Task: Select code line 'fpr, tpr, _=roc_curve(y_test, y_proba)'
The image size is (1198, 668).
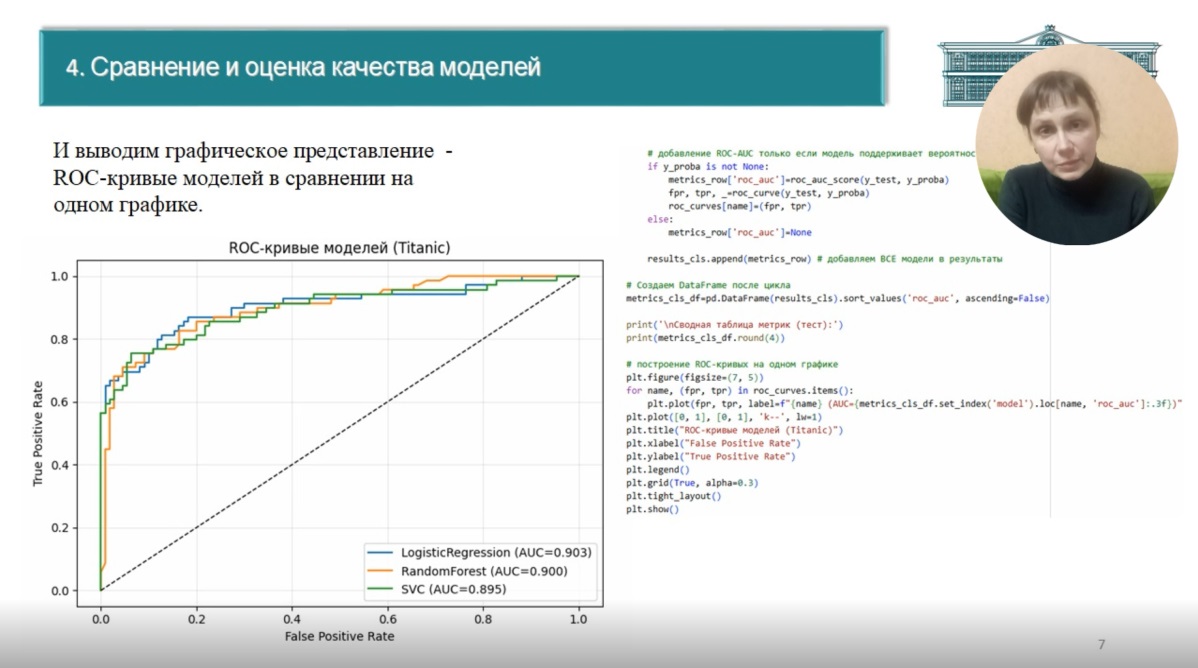Action: pos(769,193)
